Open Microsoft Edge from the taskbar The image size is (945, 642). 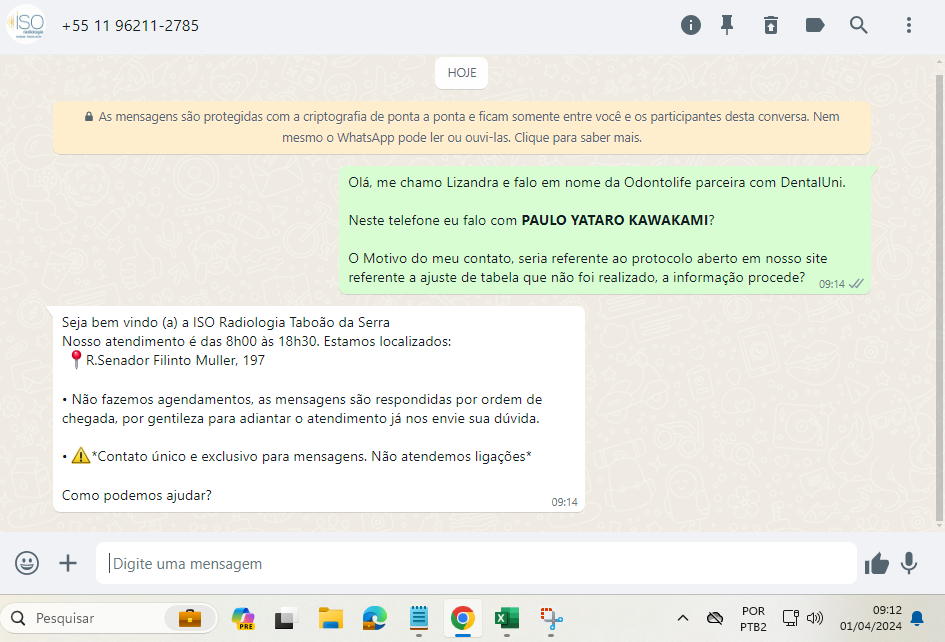(x=374, y=618)
